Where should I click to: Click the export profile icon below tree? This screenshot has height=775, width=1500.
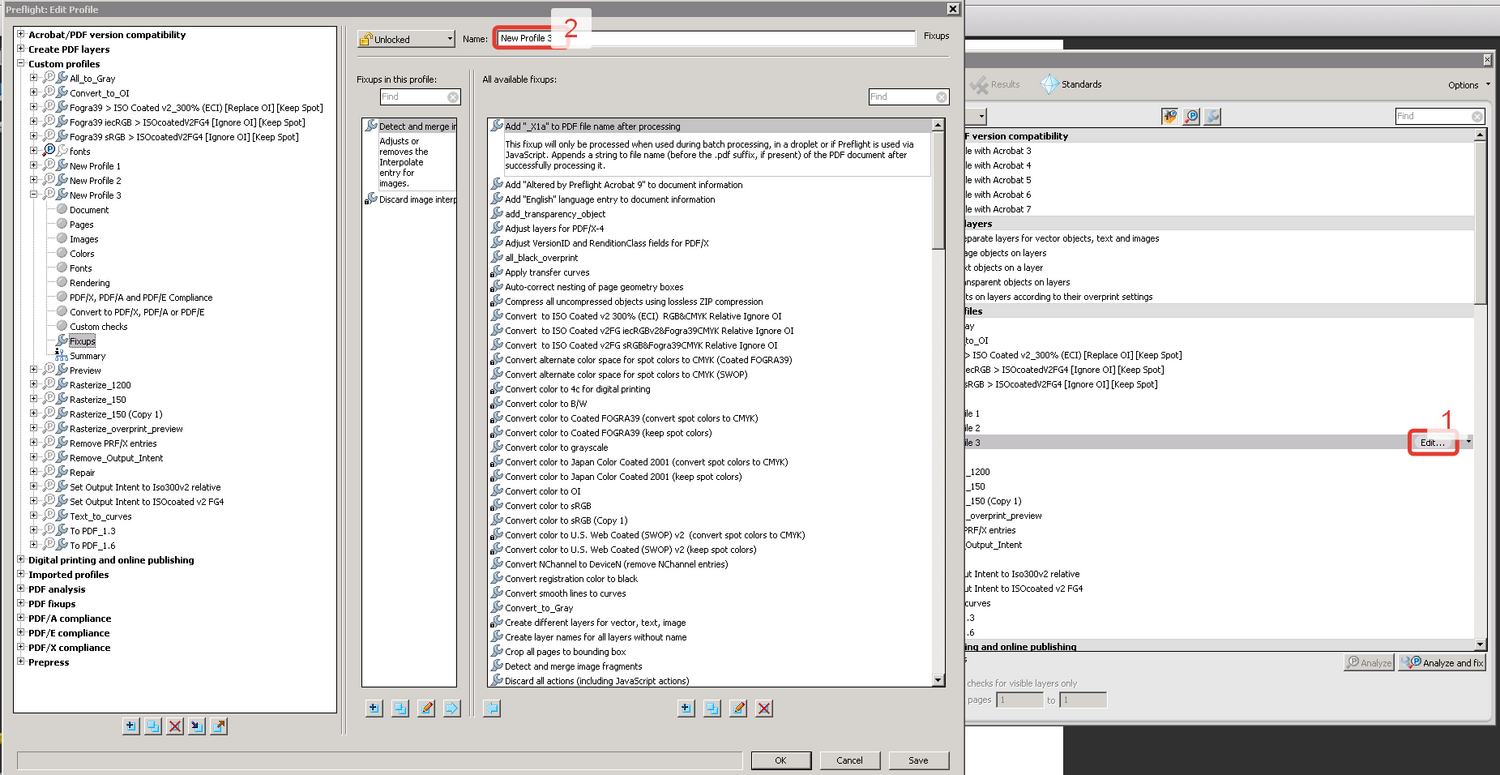coord(219,726)
